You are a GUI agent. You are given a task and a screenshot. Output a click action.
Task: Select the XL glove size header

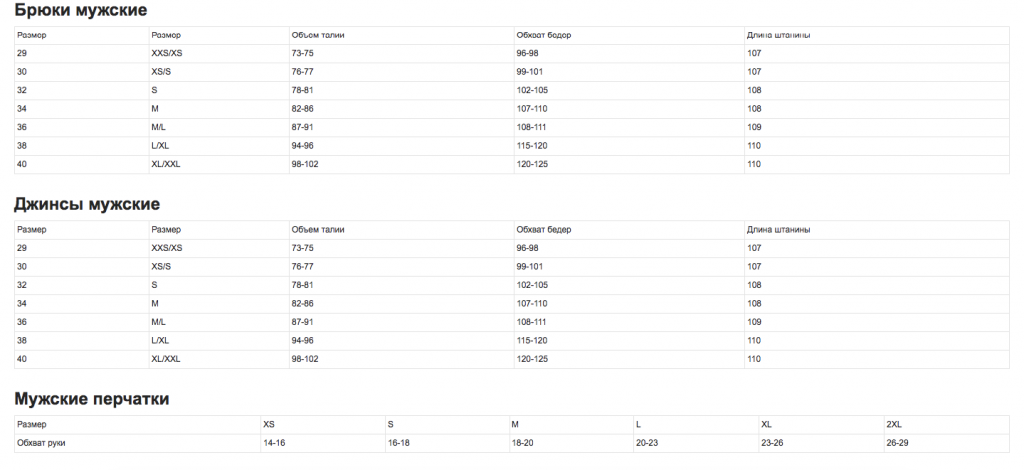[767, 424]
